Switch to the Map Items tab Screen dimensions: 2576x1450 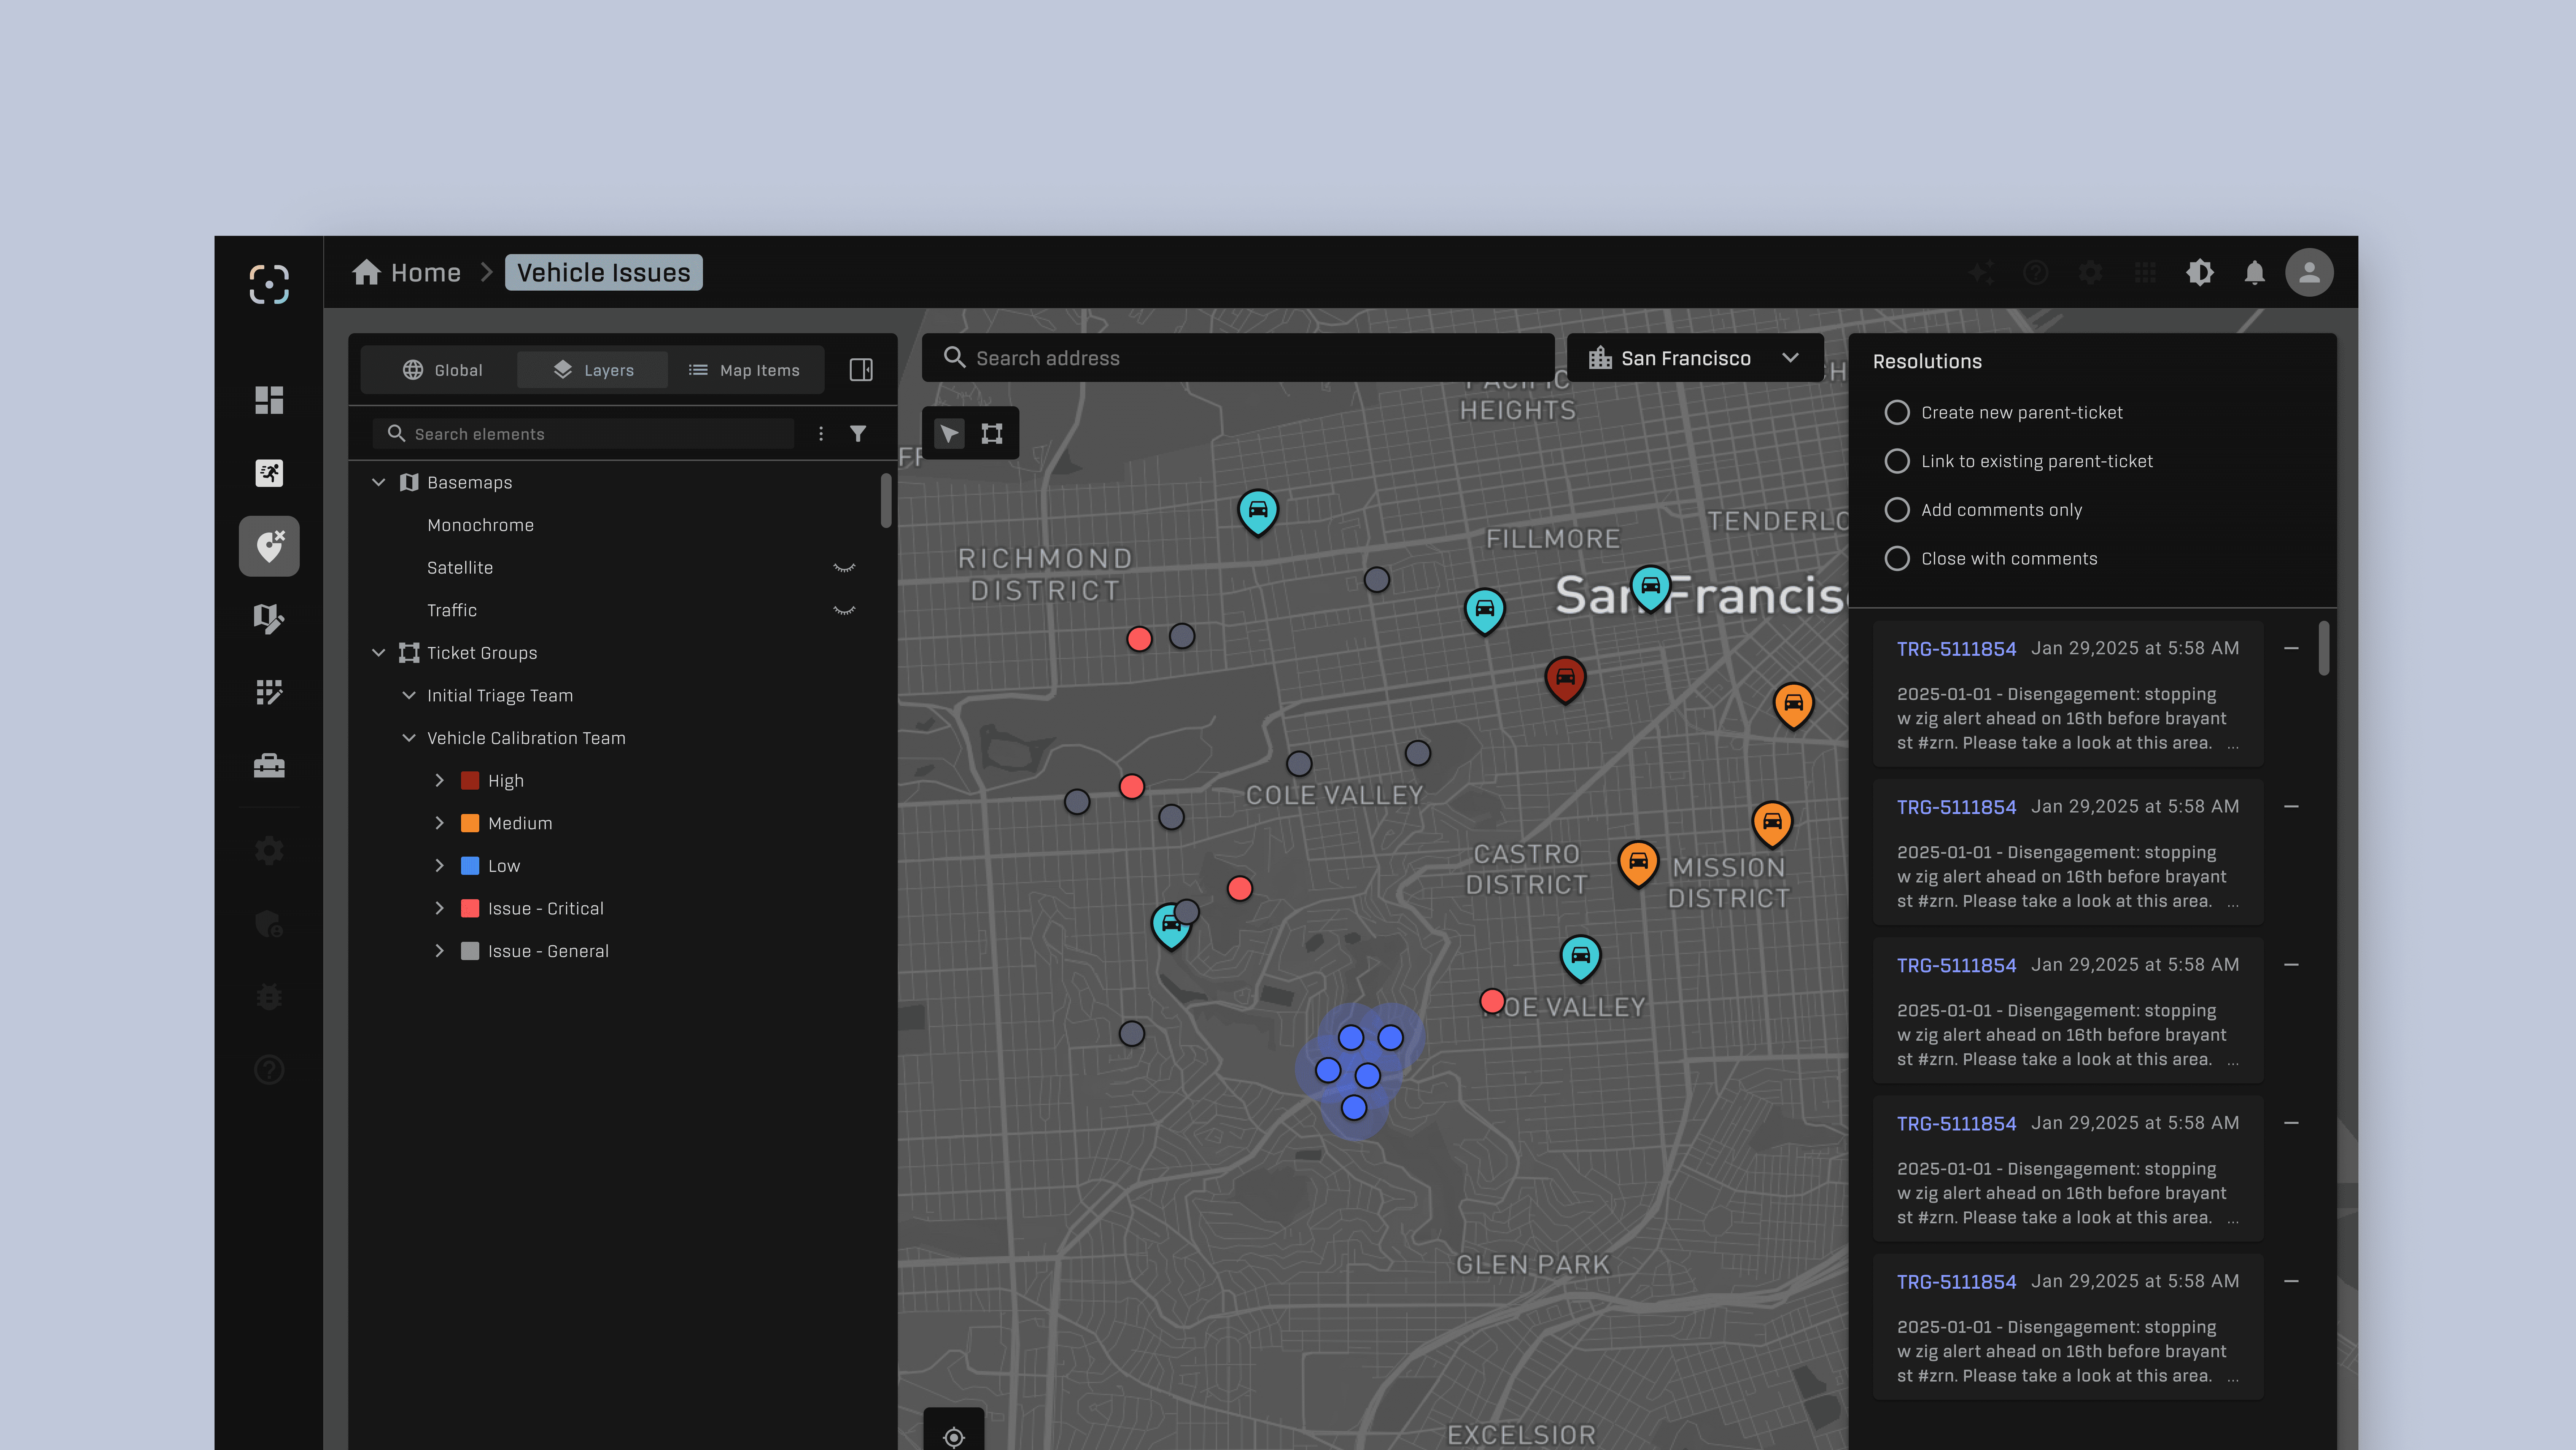point(744,370)
